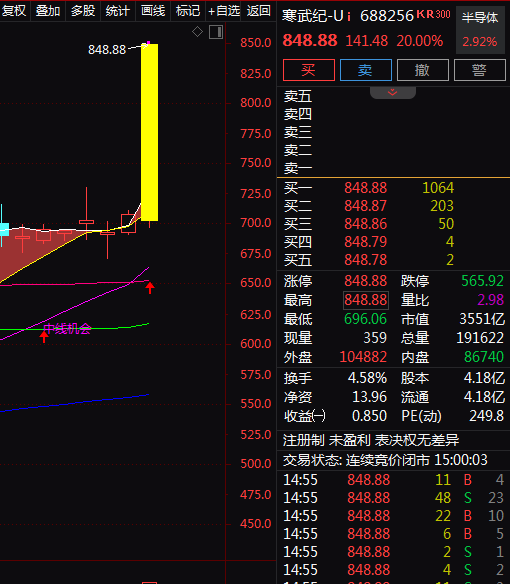The height and width of the screenshot is (584, 510).
Task: Click 返回 to go back
Action: click(258, 10)
